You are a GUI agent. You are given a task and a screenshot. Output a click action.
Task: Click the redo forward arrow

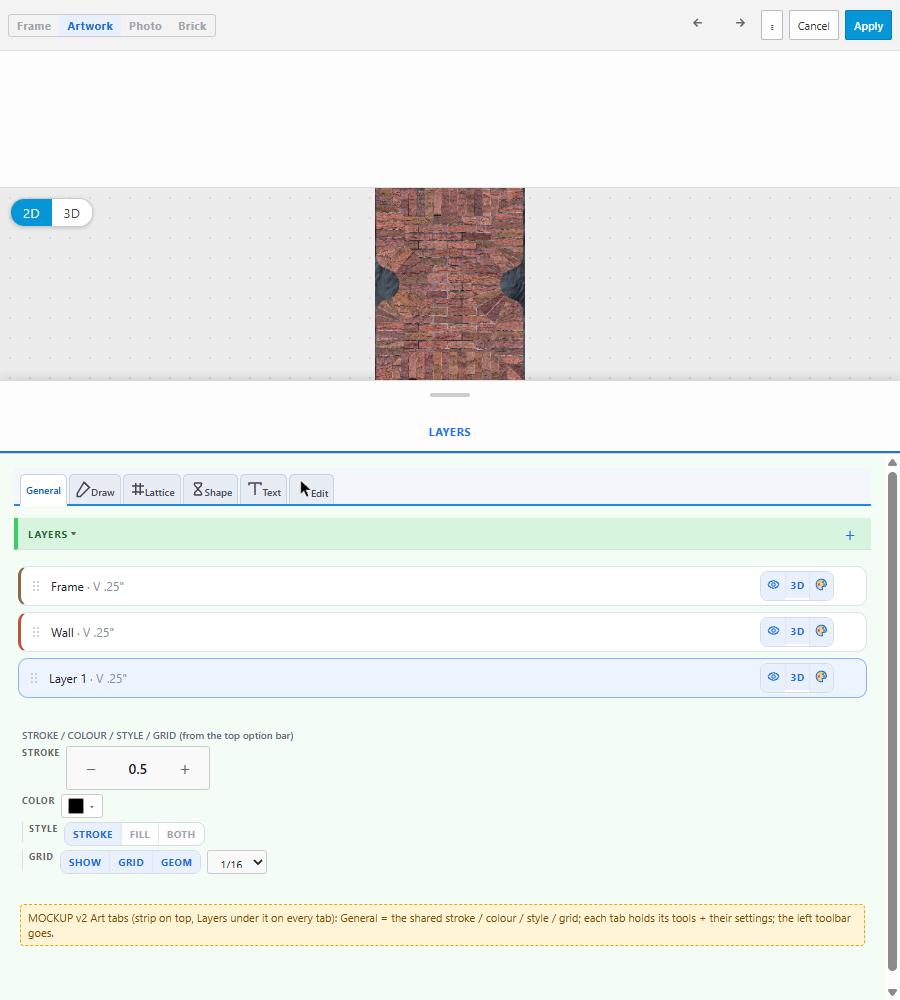coord(740,23)
